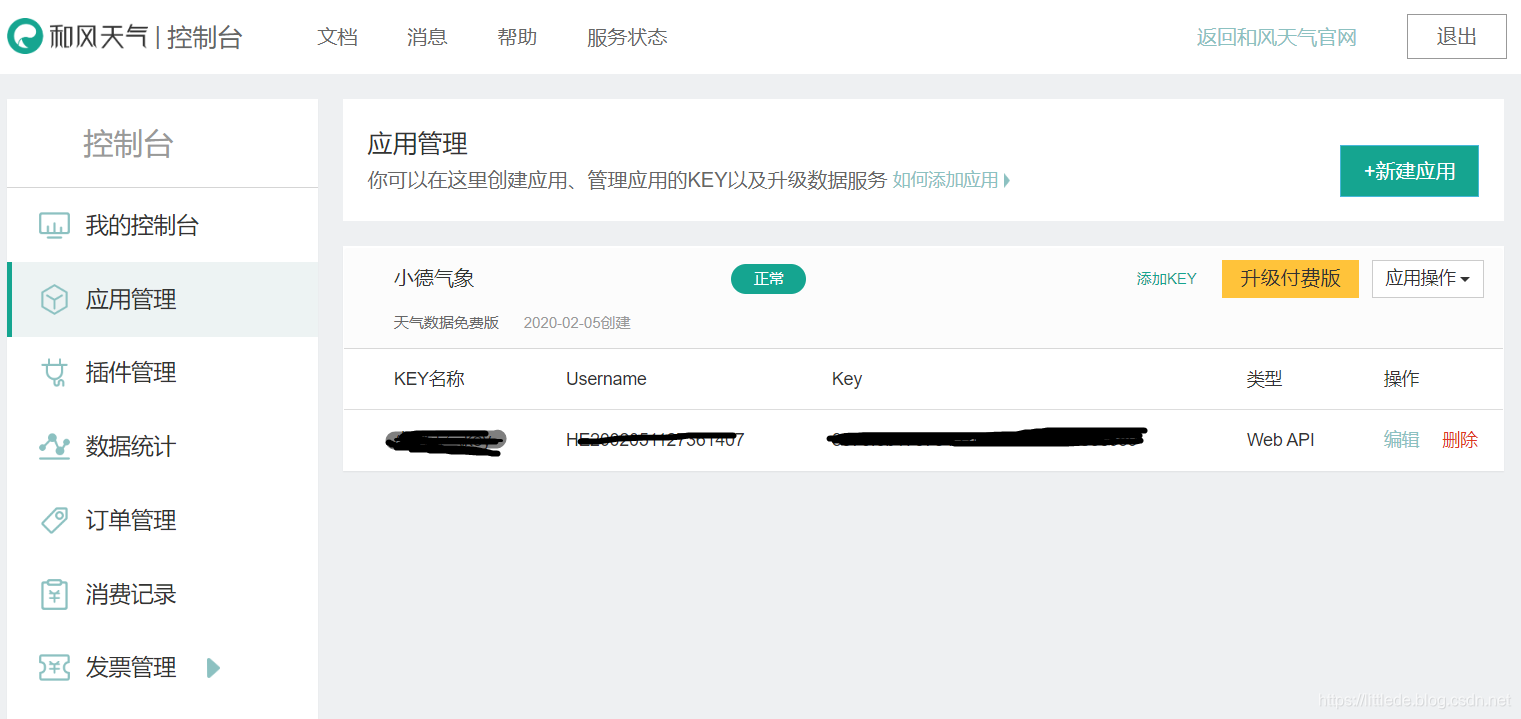This screenshot has width=1521, height=719.
Task: Expand the 发票管理 submenu arrow
Action: (x=213, y=667)
